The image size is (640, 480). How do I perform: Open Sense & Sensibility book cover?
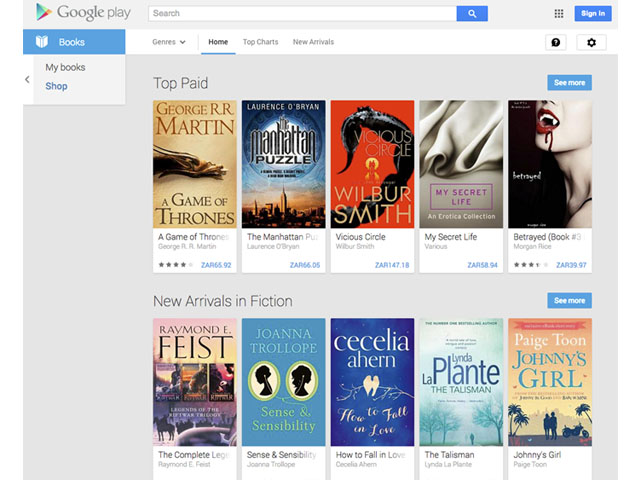click(283, 382)
